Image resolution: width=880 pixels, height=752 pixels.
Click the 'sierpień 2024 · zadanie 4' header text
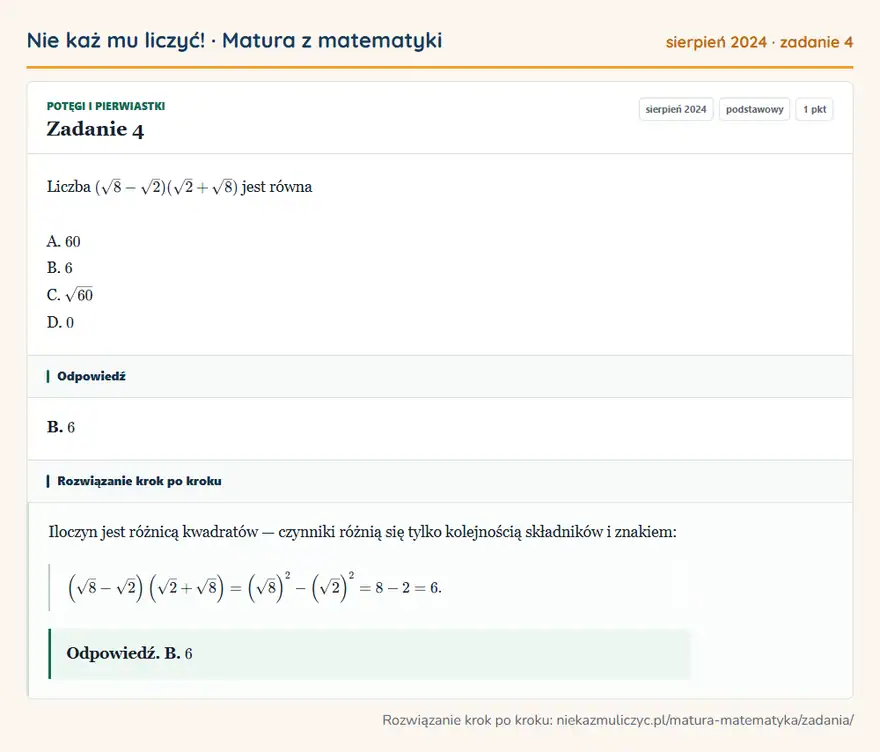coord(759,42)
